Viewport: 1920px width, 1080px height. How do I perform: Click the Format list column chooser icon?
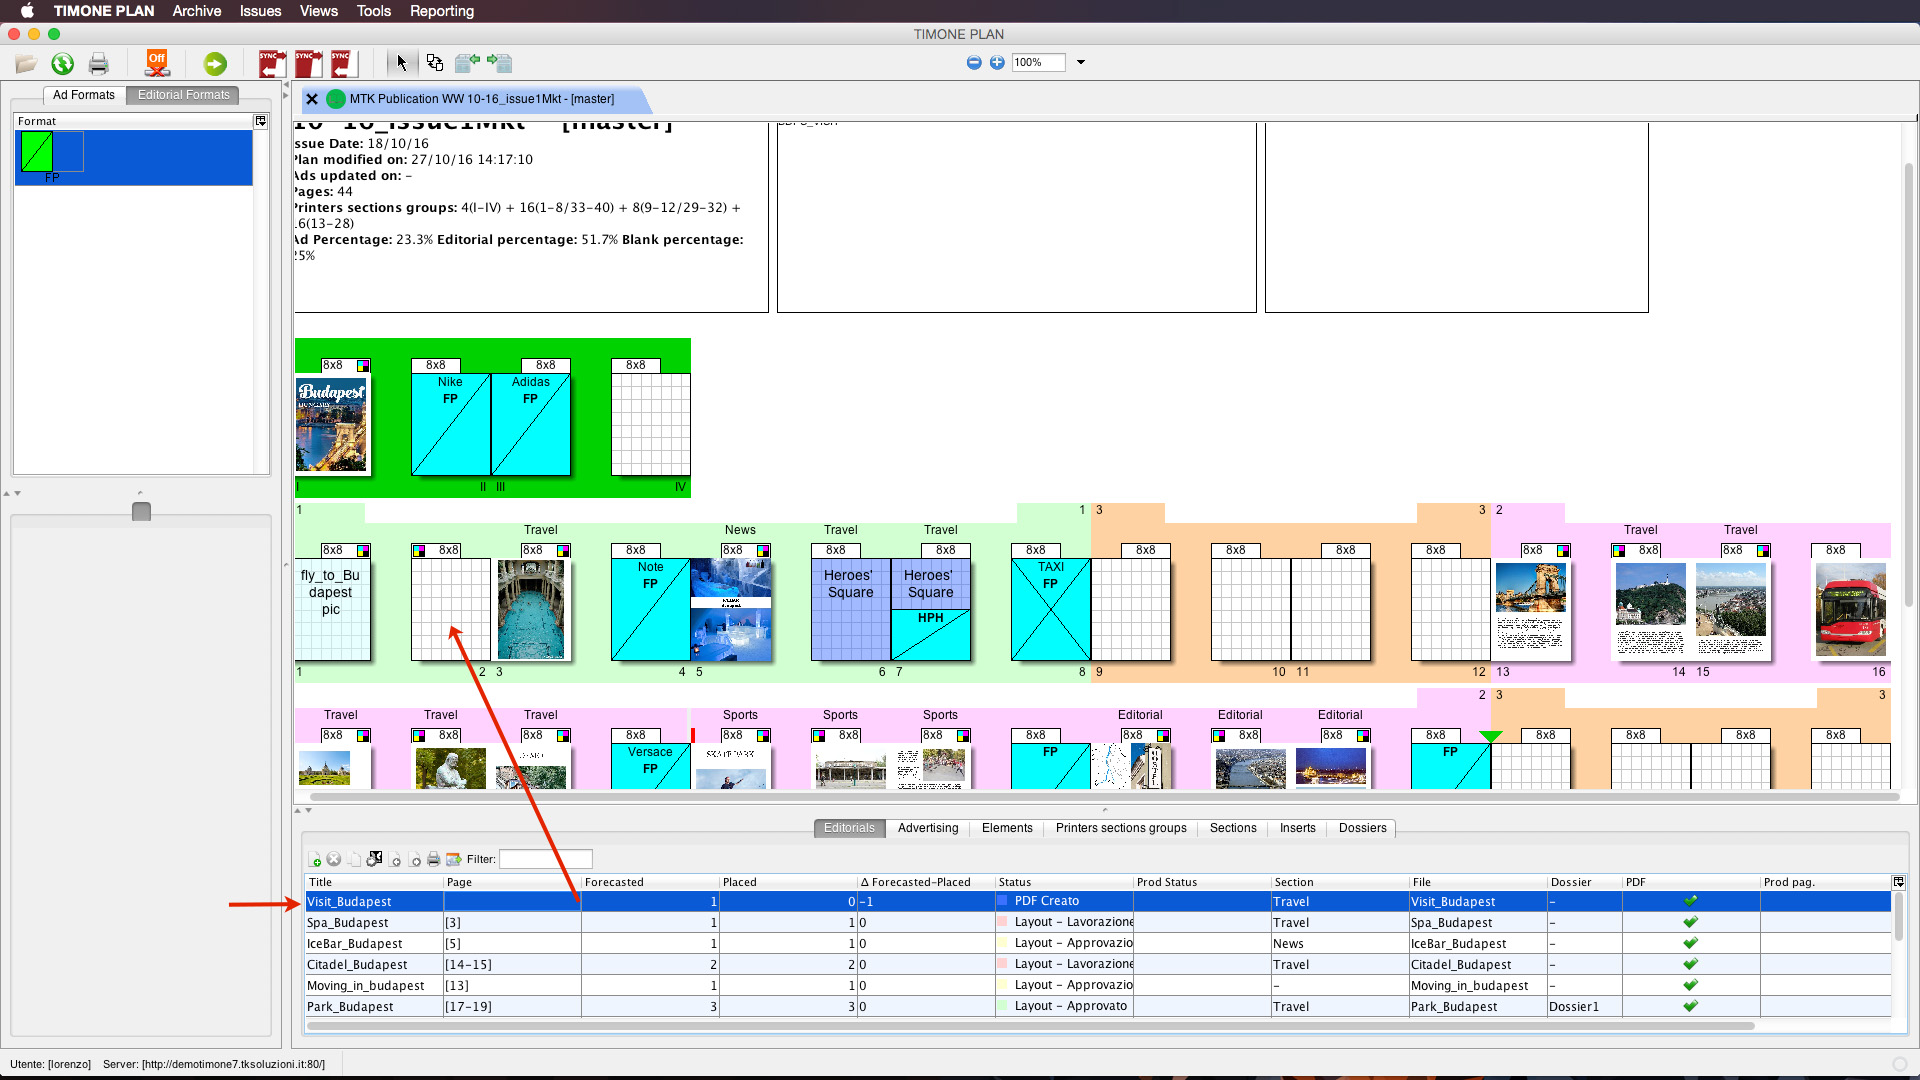261,121
